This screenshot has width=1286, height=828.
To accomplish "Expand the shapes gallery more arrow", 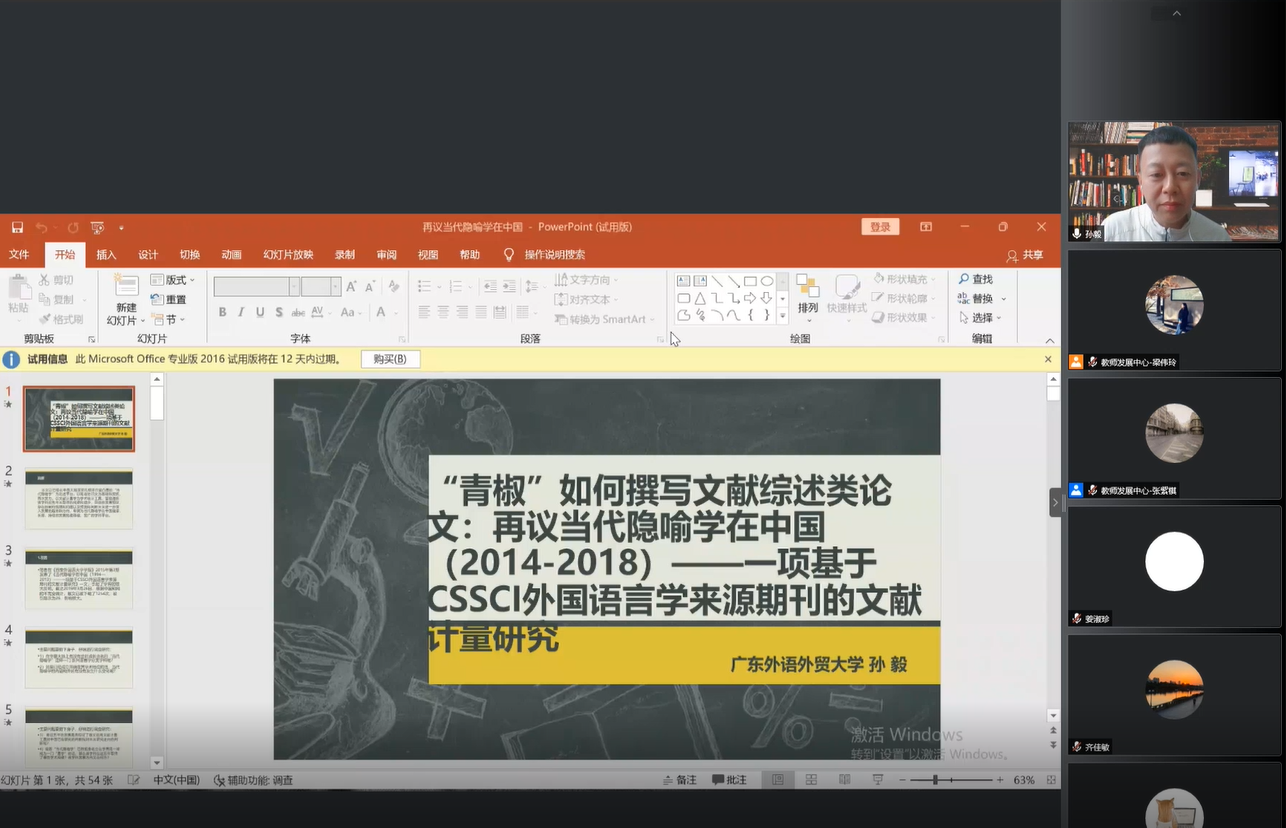I will coord(782,315).
